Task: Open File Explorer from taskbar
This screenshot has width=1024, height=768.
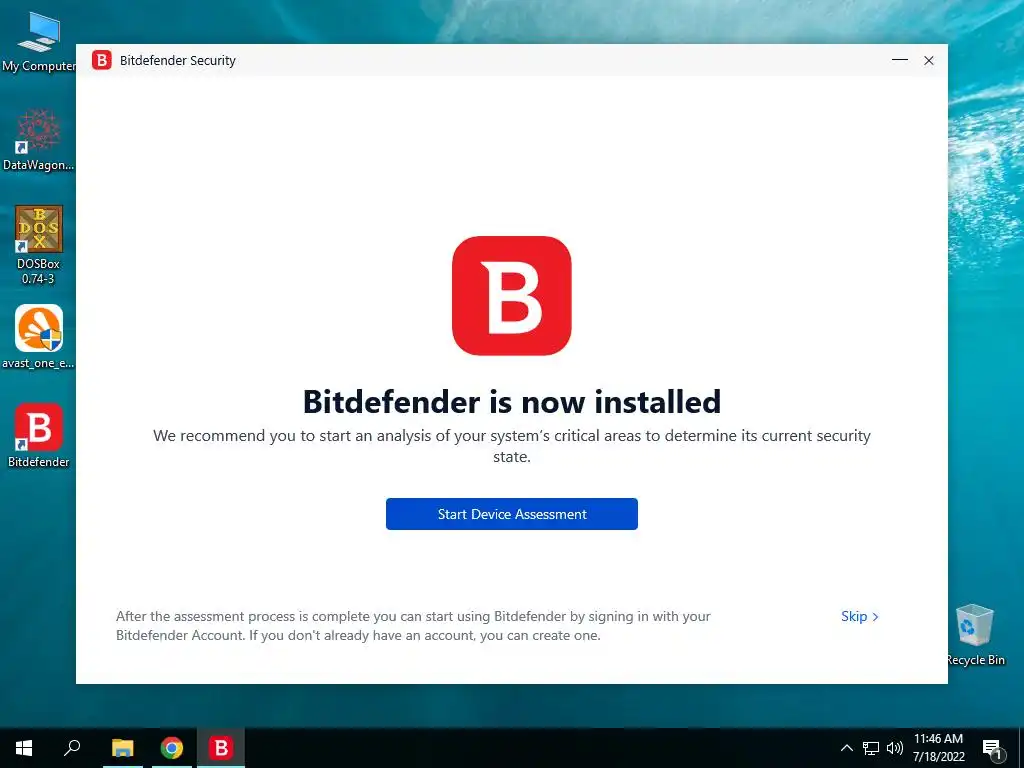Action: (x=122, y=748)
